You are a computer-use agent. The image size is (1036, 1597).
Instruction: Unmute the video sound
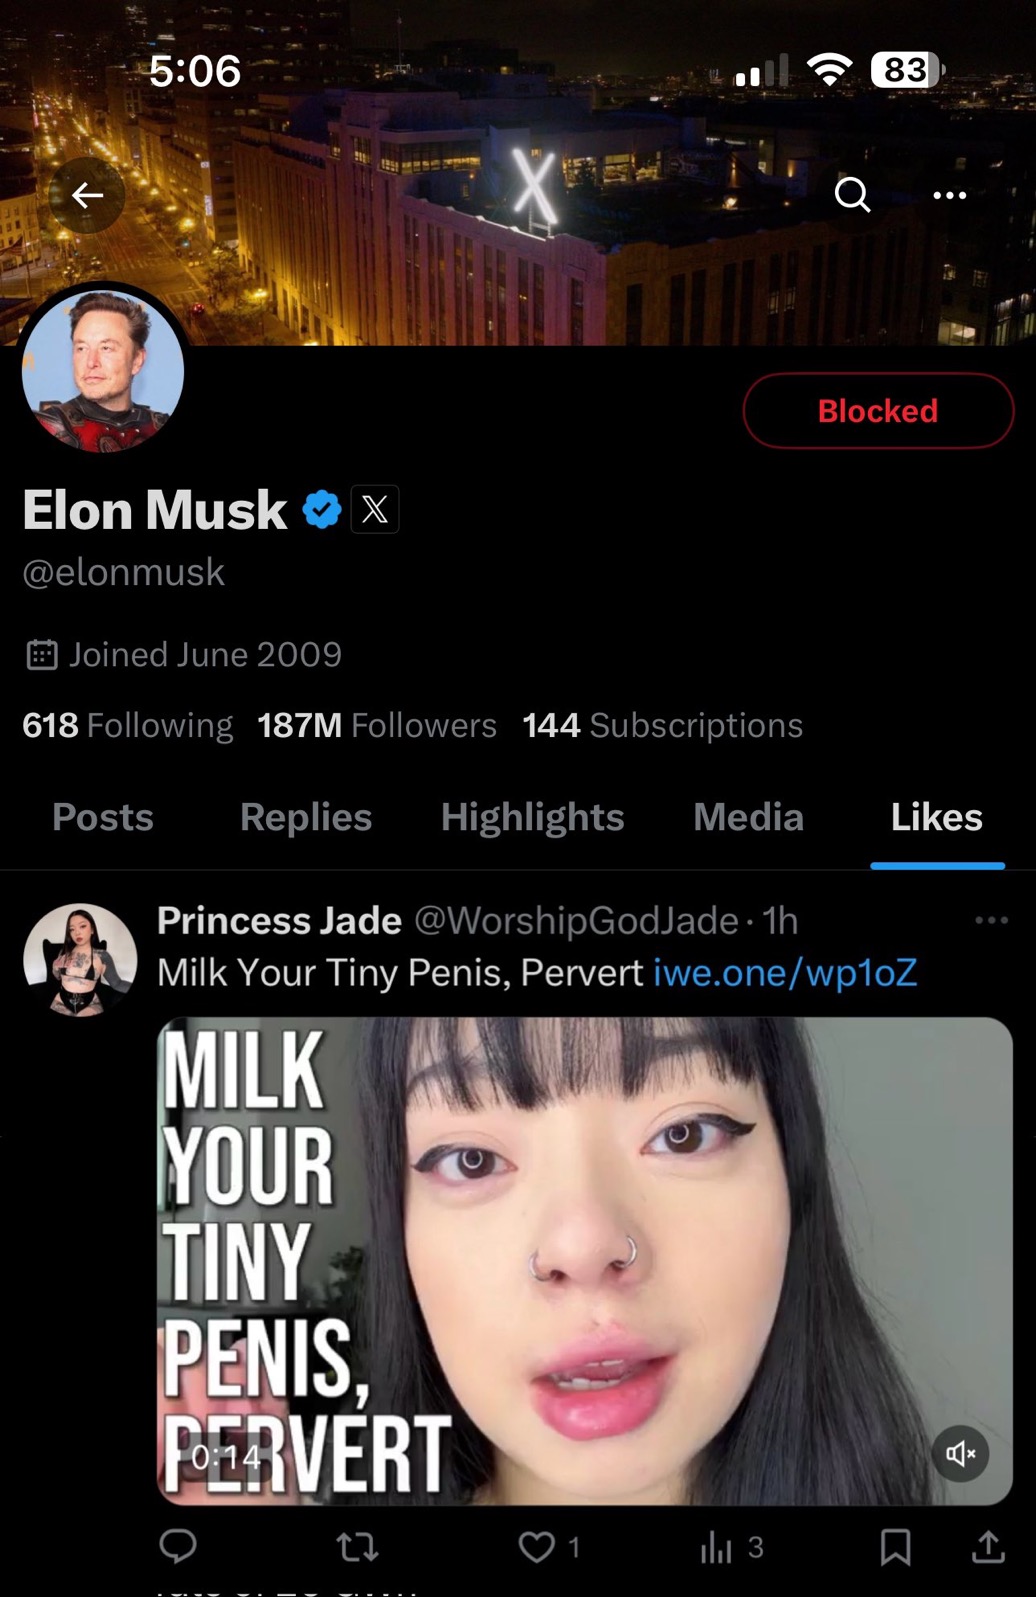(x=960, y=1453)
